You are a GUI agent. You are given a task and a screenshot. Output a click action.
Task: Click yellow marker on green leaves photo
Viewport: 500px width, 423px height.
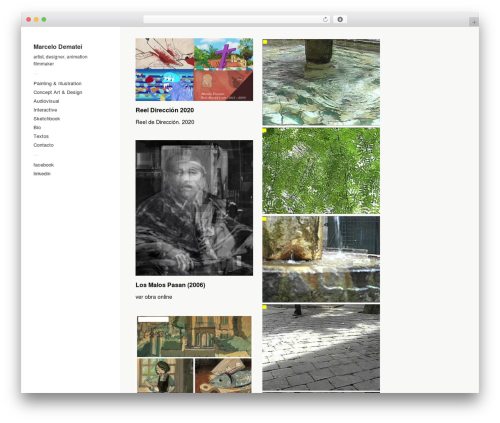click(x=265, y=130)
